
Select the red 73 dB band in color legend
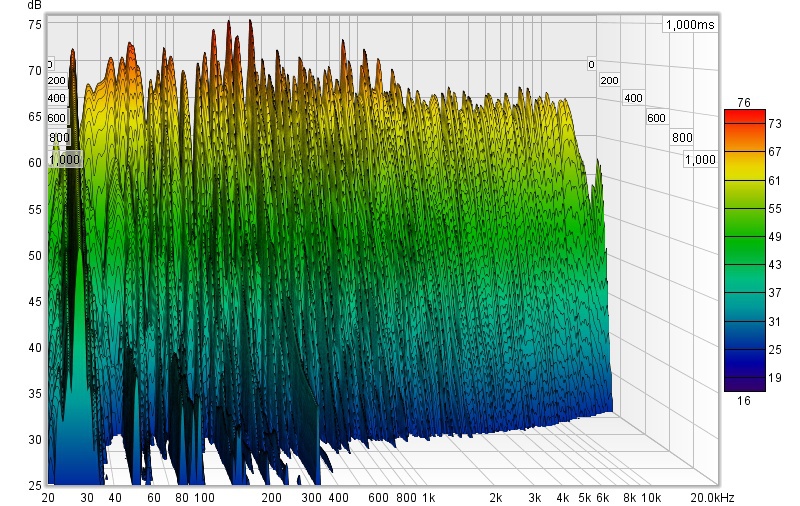(744, 121)
